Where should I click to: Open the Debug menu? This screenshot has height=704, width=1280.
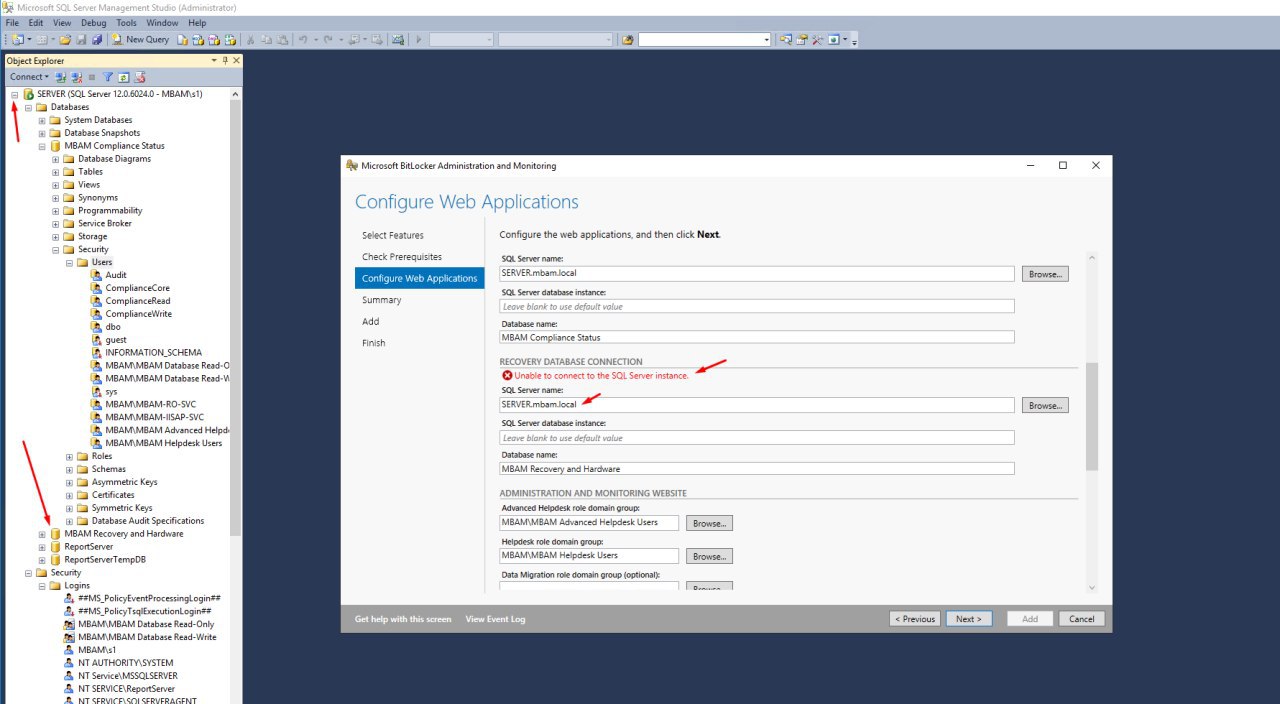tap(94, 22)
